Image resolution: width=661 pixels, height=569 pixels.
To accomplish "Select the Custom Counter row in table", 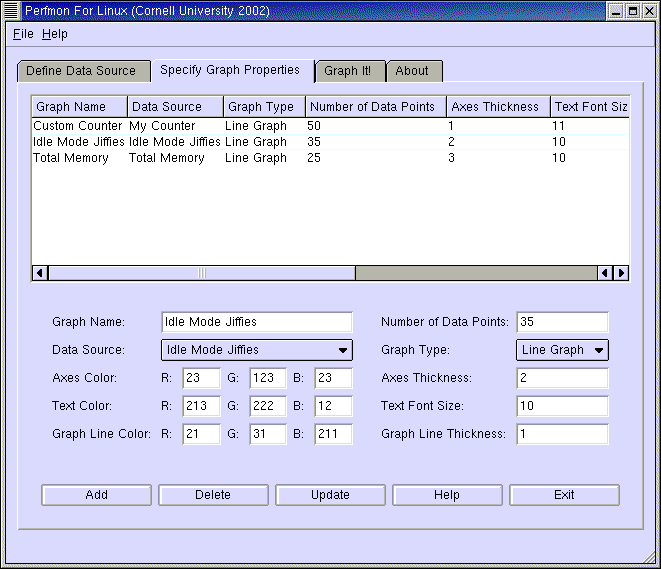I will coord(78,126).
